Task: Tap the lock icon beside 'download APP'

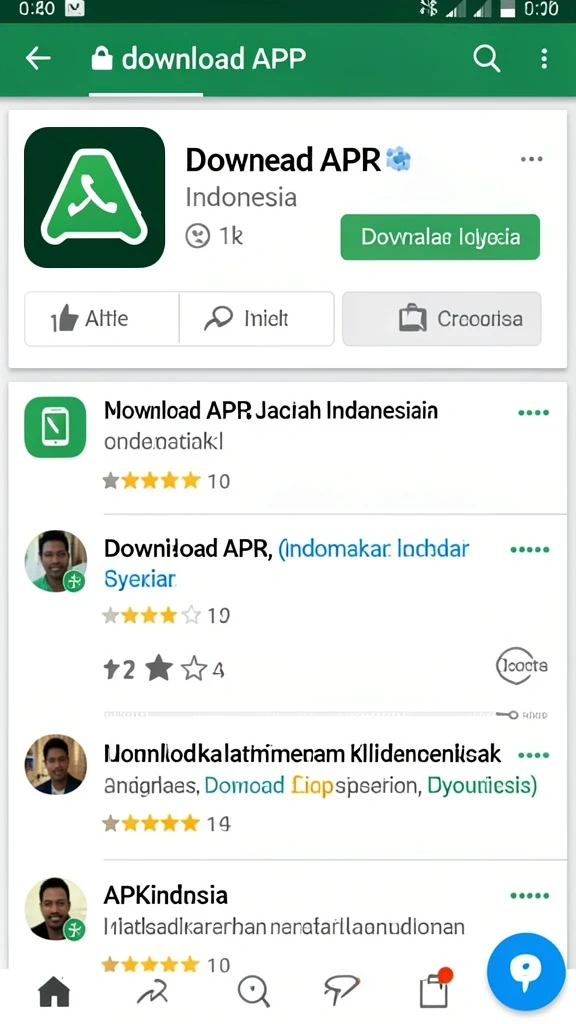Action: pyautogui.click(x=101, y=59)
